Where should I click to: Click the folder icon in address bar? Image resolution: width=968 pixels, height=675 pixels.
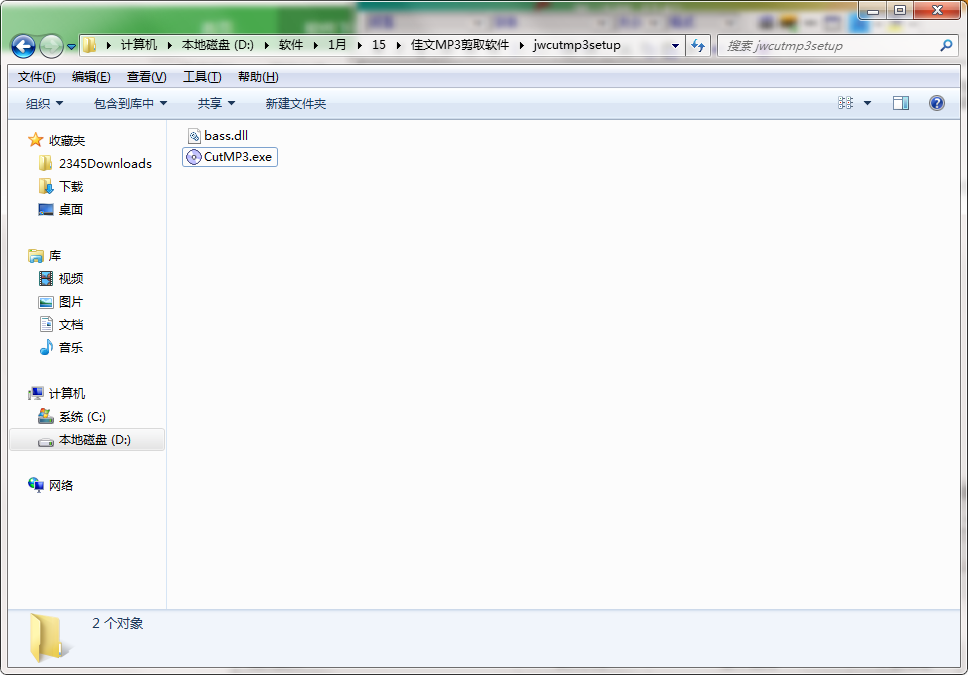tap(90, 45)
